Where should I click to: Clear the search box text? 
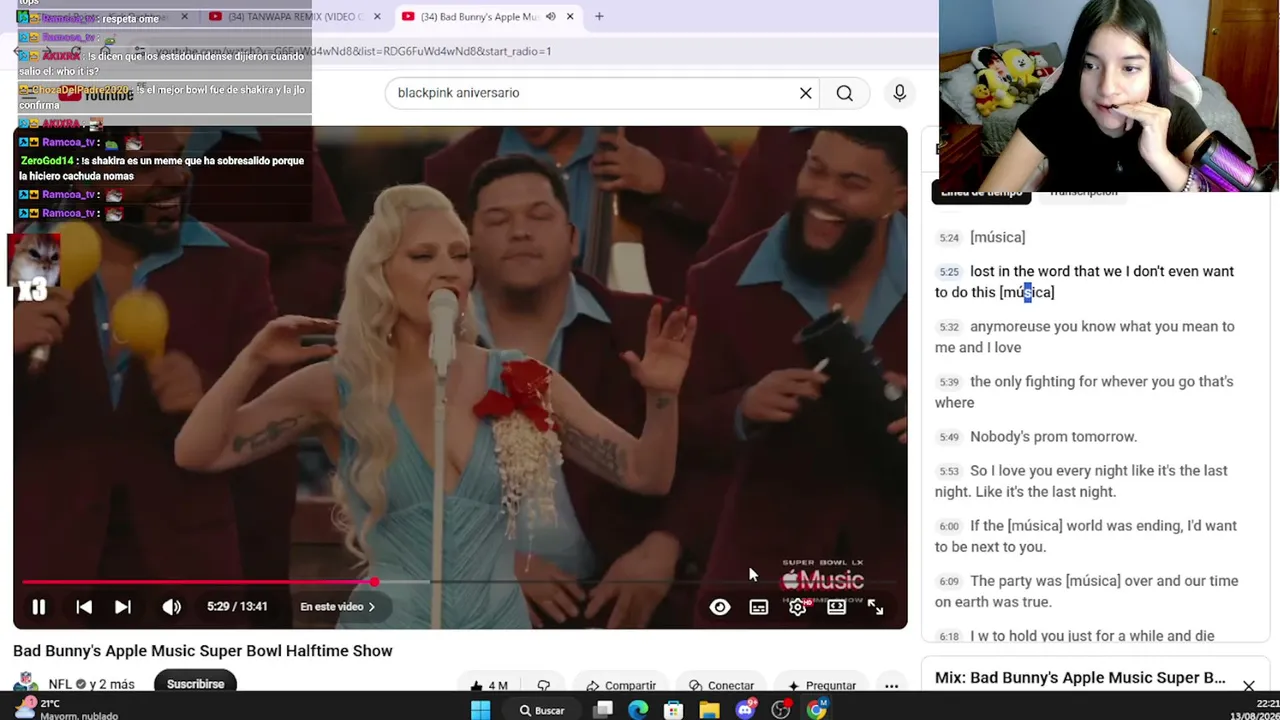806,93
